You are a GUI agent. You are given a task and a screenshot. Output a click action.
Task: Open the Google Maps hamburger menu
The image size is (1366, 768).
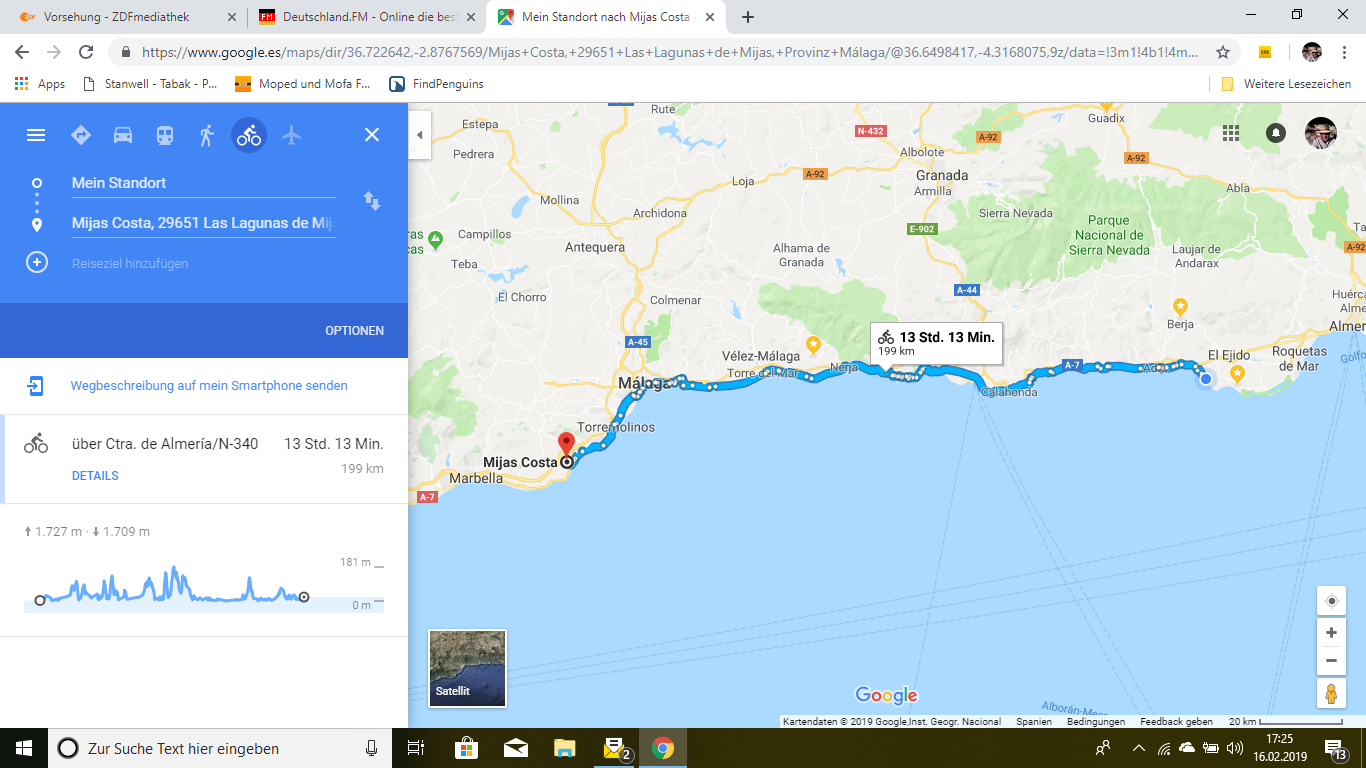[x=36, y=135]
